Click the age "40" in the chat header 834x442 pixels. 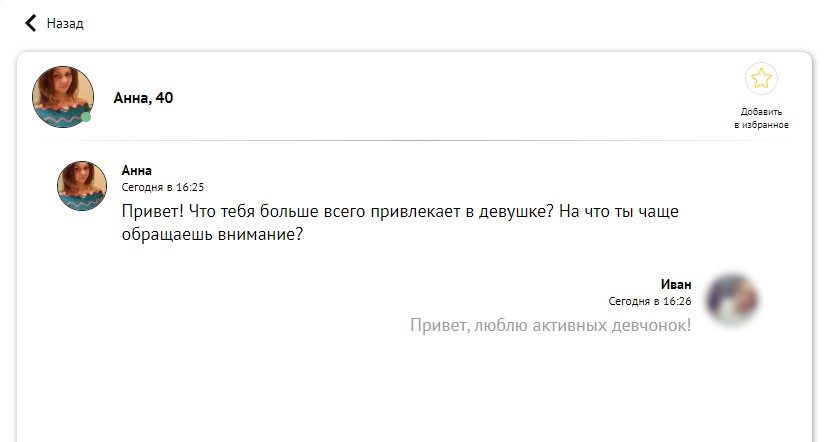[x=164, y=98]
